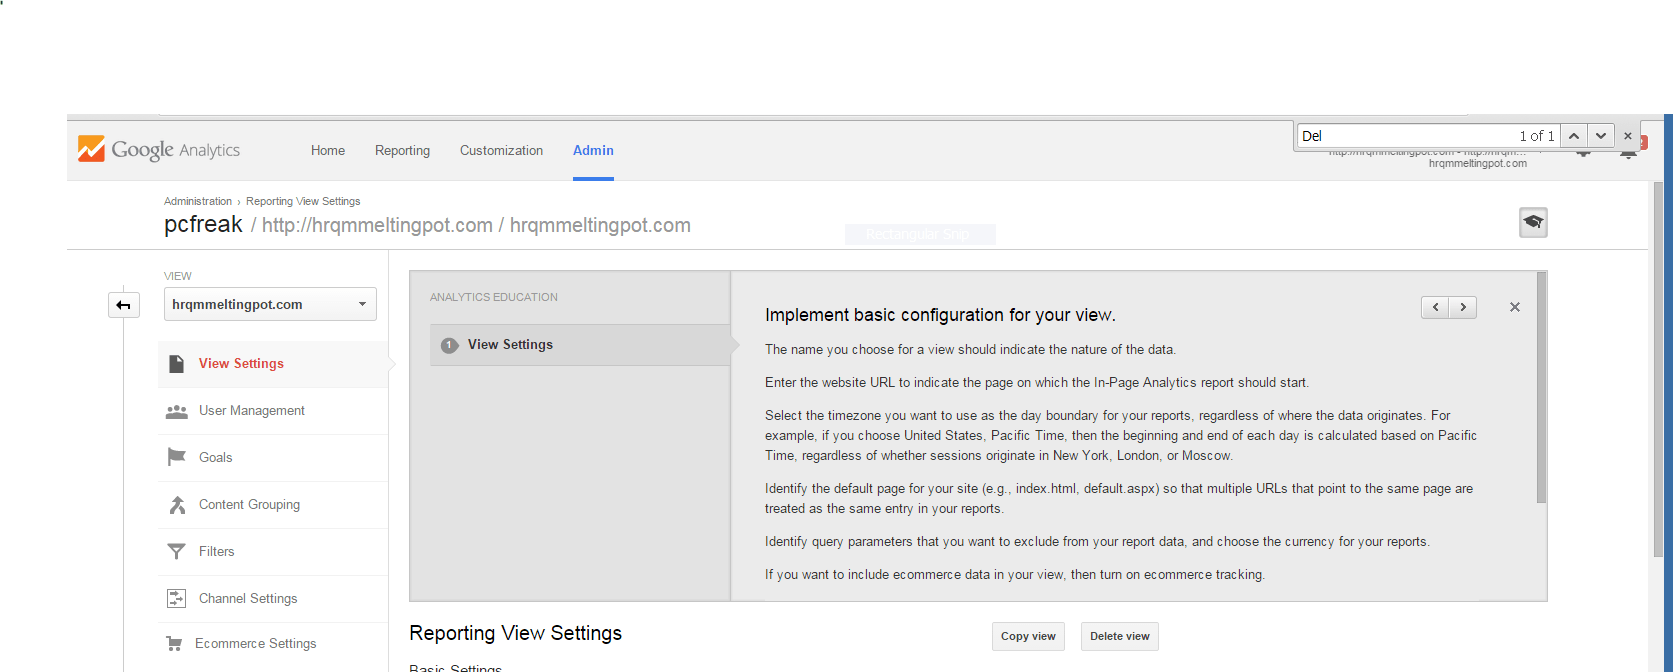Select the Admin tab

(x=593, y=151)
